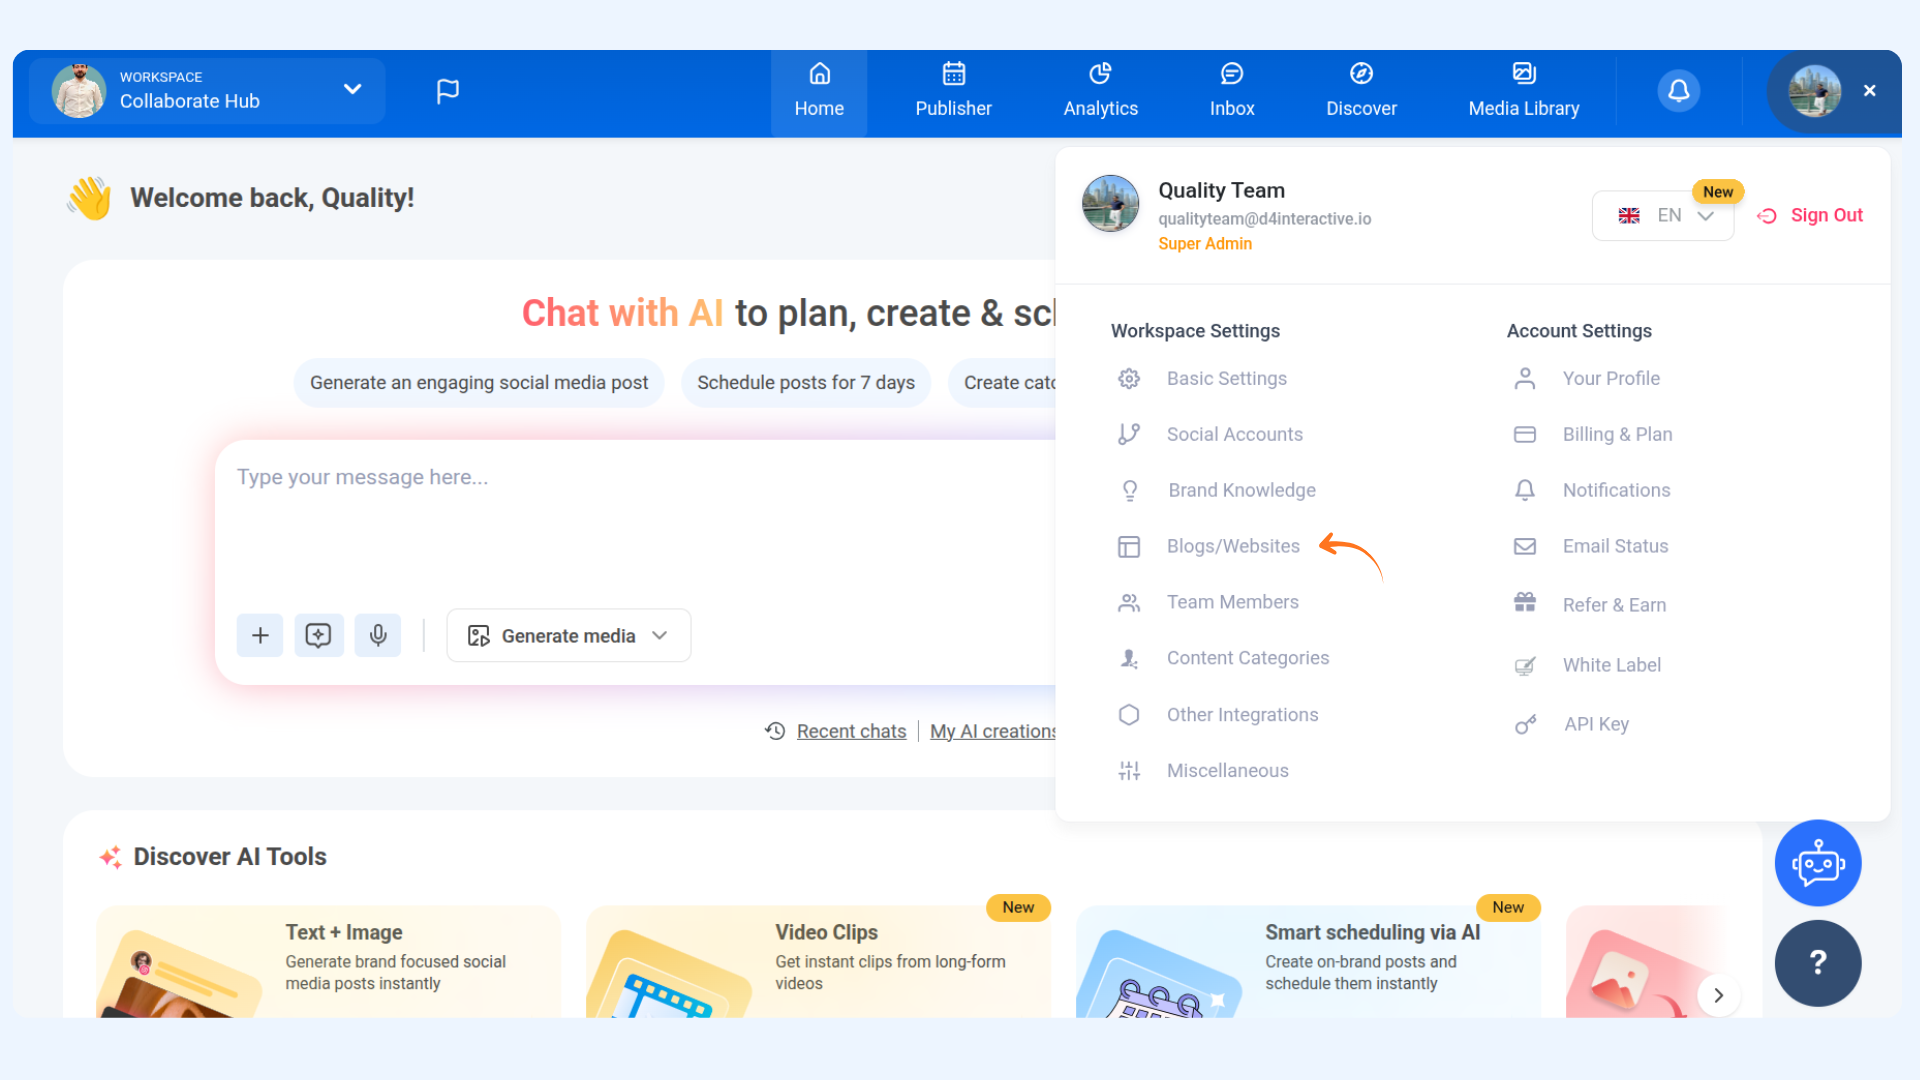Select Blogs/Websites in Workspace Settings
This screenshot has height=1080, width=1920.
tap(1232, 546)
